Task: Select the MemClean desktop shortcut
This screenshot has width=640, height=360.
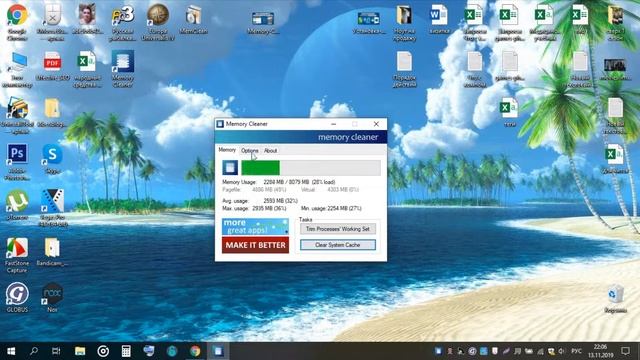Action: pyautogui.click(x=193, y=20)
